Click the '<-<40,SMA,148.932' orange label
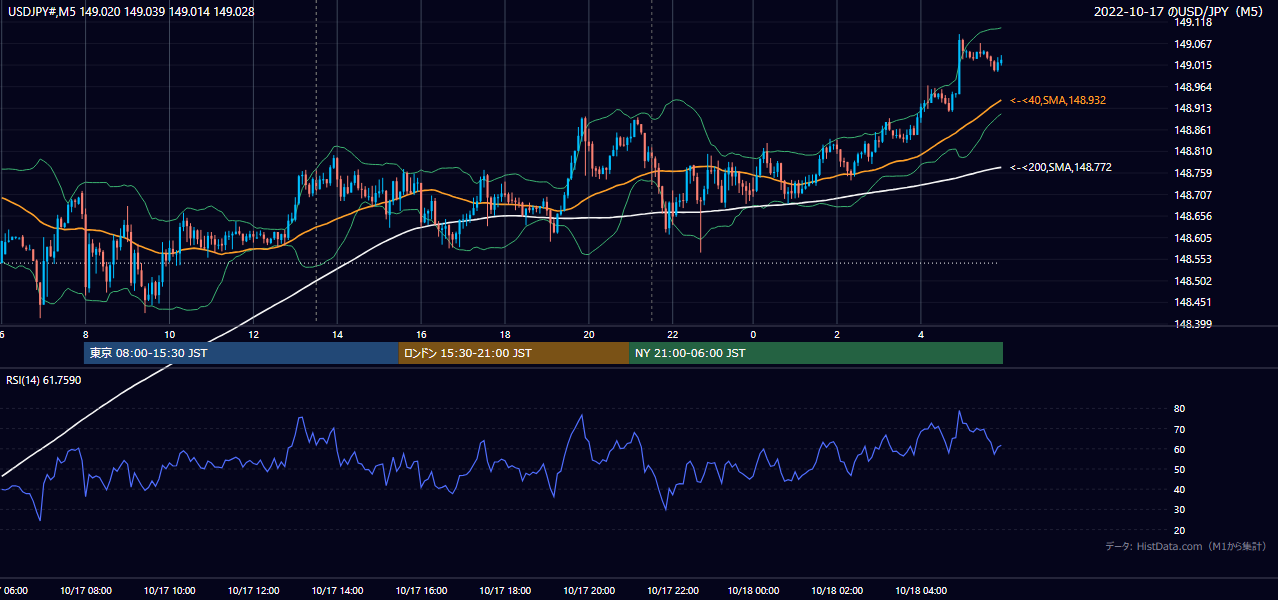 pos(1057,101)
